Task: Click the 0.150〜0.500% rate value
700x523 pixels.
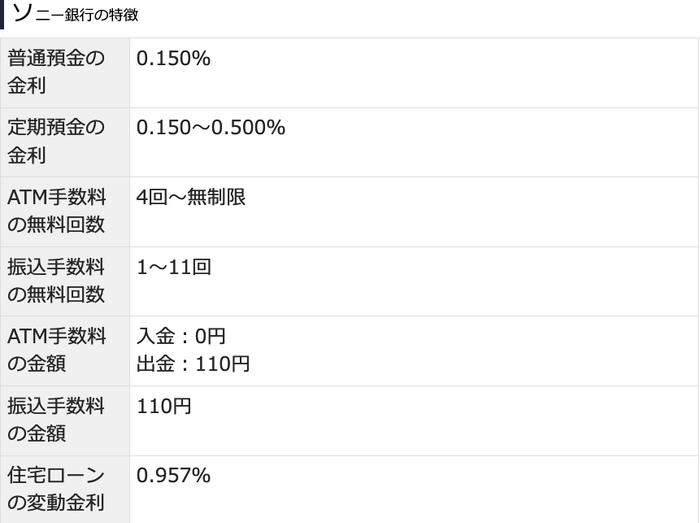Action: pyautogui.click(x=211, y=128)
